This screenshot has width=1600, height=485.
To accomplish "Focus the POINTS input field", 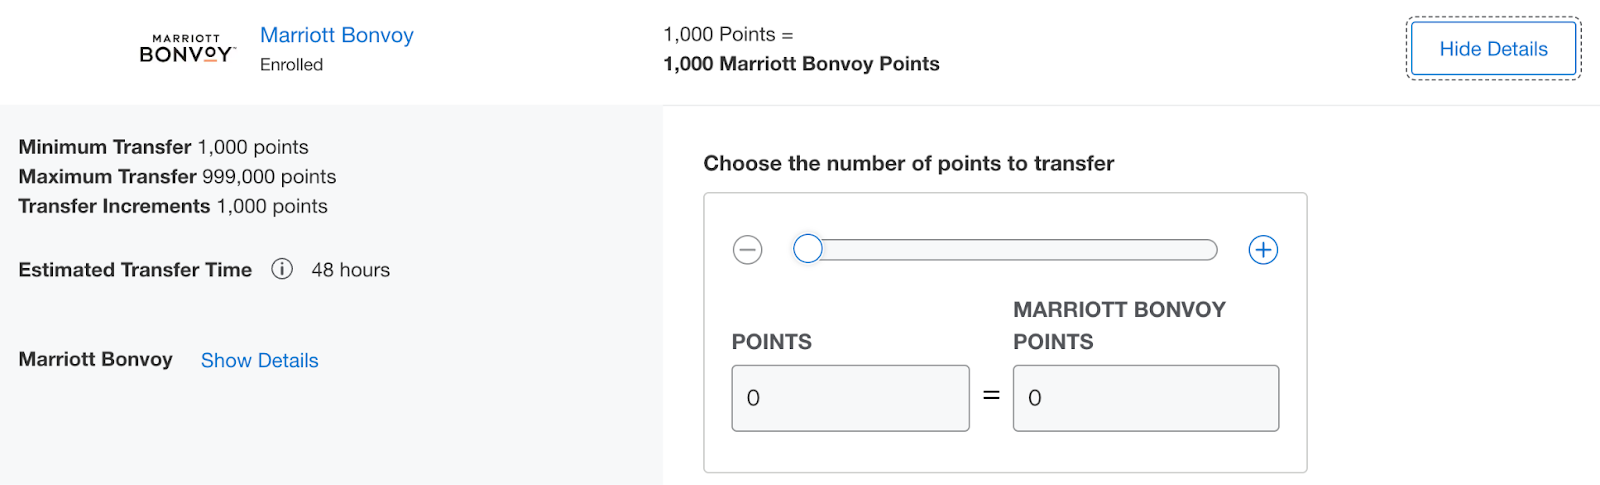I will 851,398.
